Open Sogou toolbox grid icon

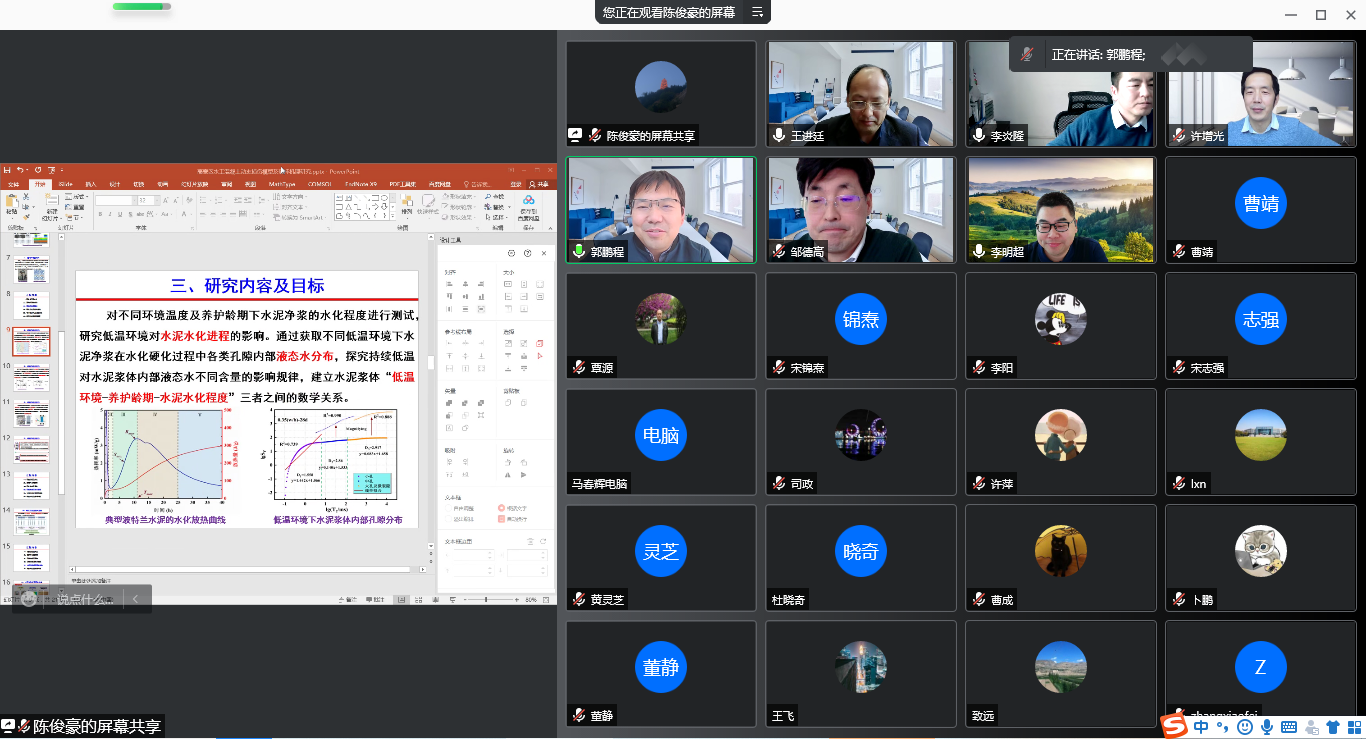[1353, 726]
